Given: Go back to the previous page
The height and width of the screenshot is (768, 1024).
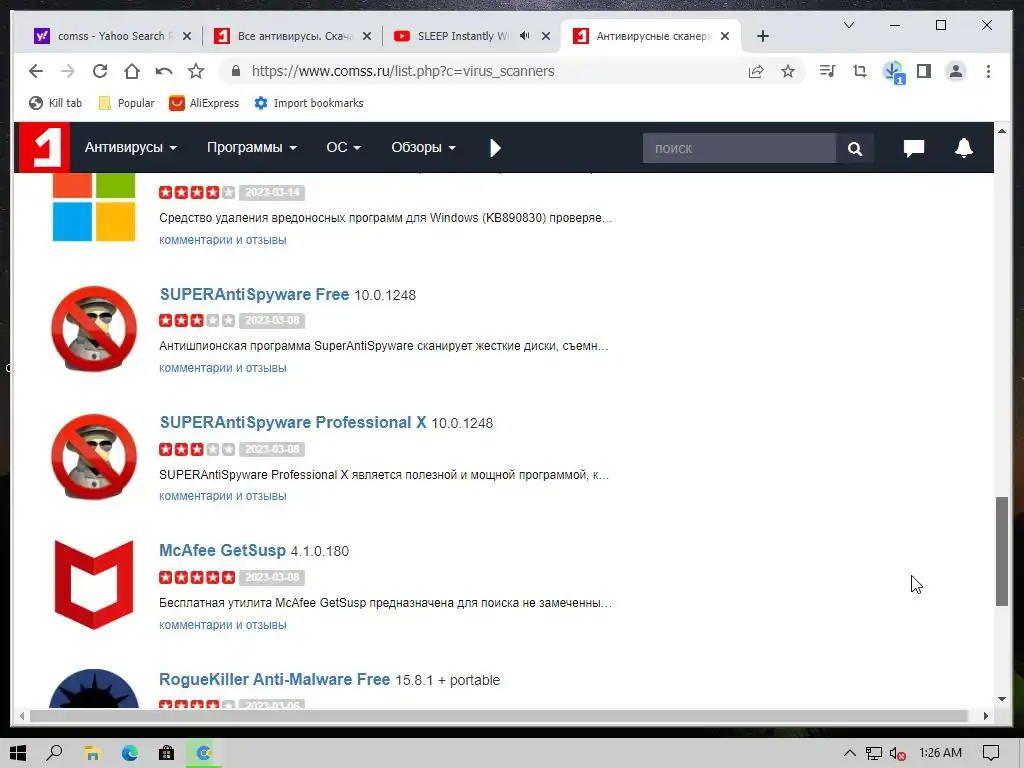Looking at the screenshot, I should pyautogui.click(x=36, y=71).
